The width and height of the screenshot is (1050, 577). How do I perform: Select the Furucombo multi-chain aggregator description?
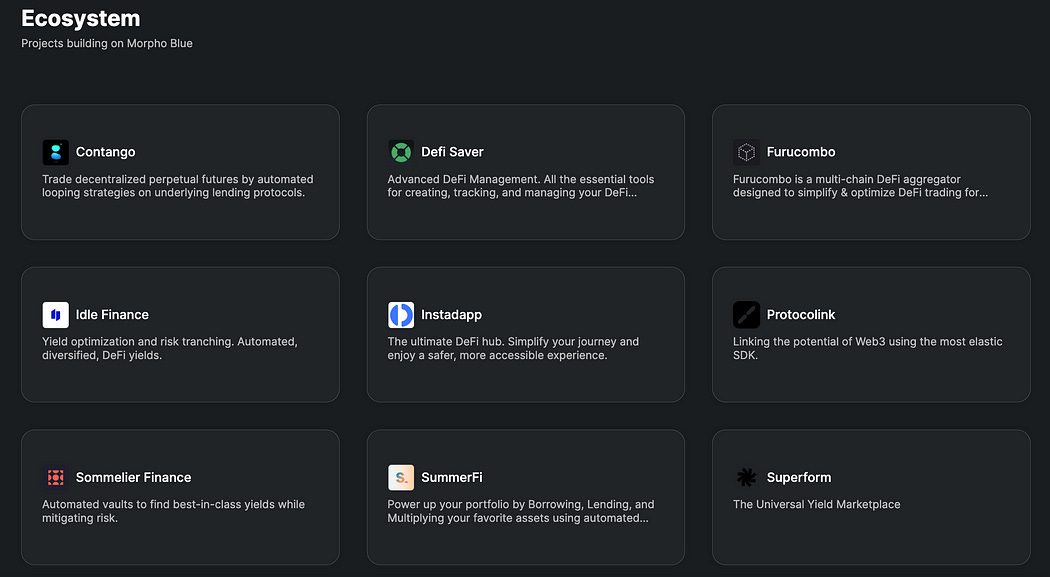tap(860, 186)
